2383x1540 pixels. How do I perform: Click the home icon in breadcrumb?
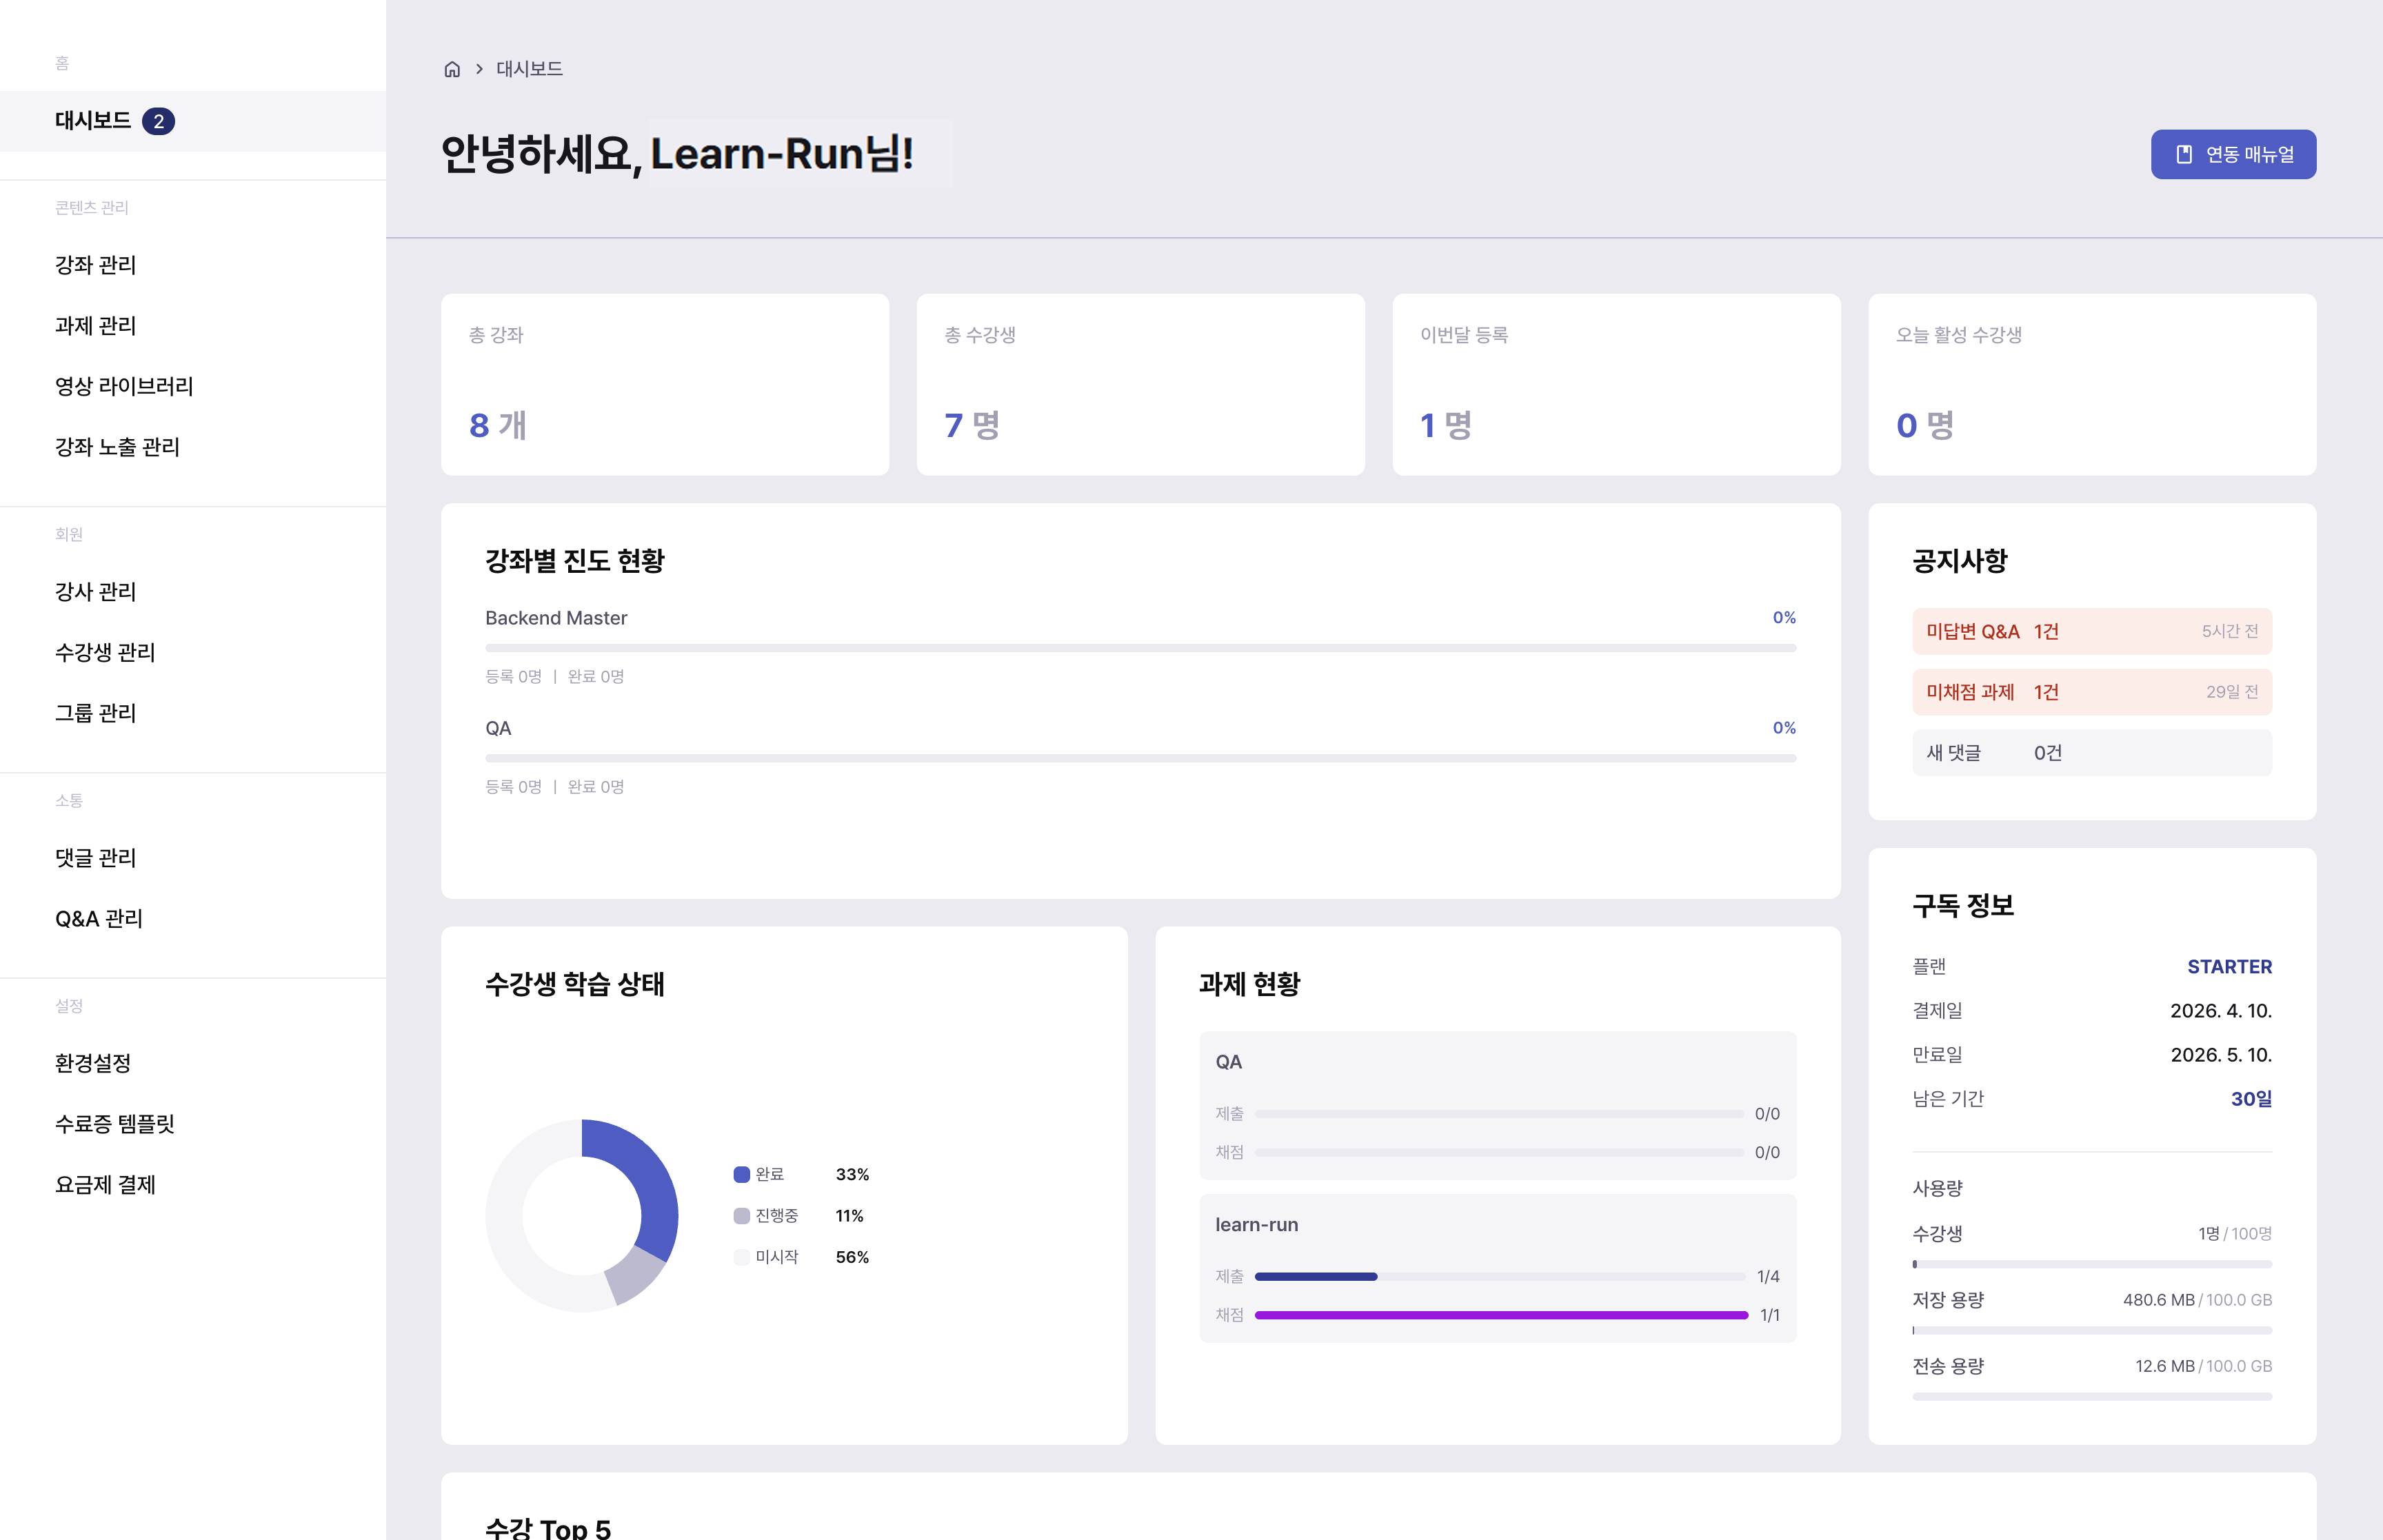click(452, 69)
